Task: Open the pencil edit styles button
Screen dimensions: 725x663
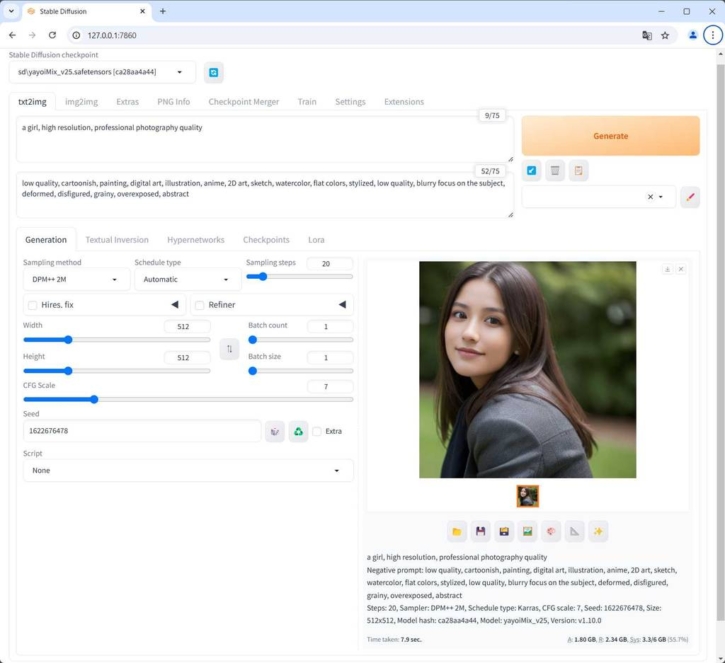Action: click(690, 197)
